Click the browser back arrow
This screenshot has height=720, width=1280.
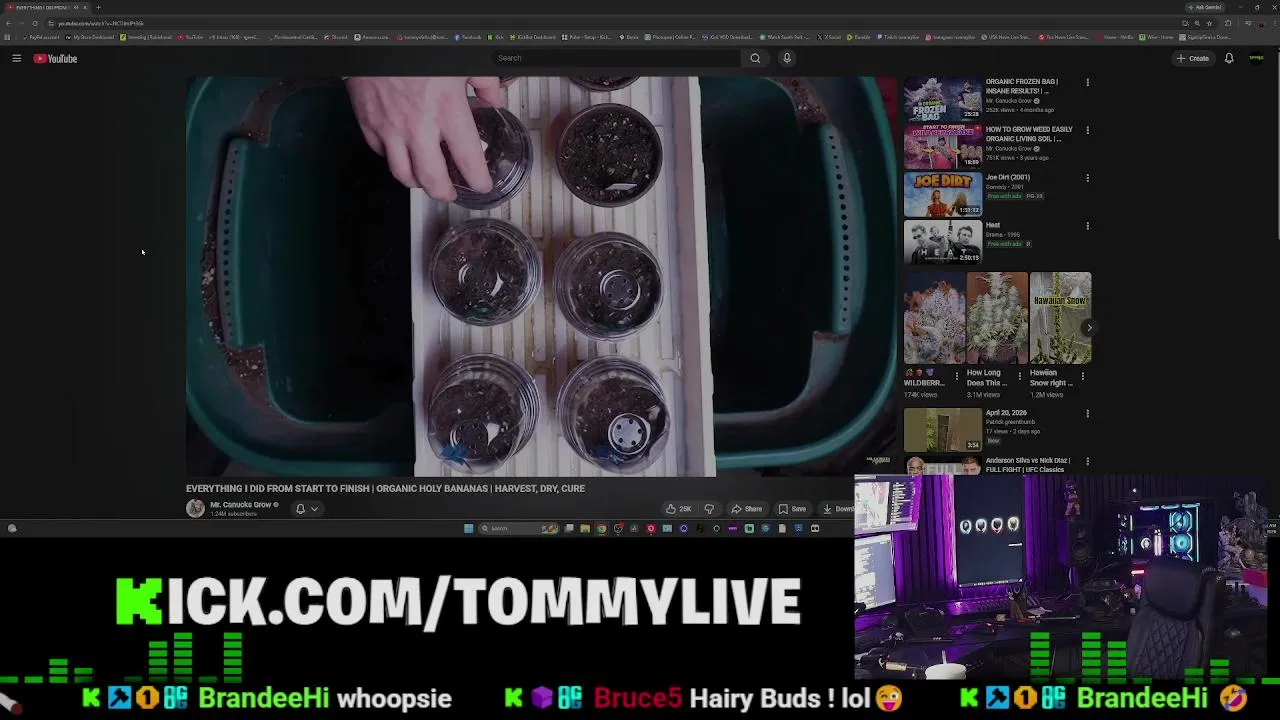point(8,23)
